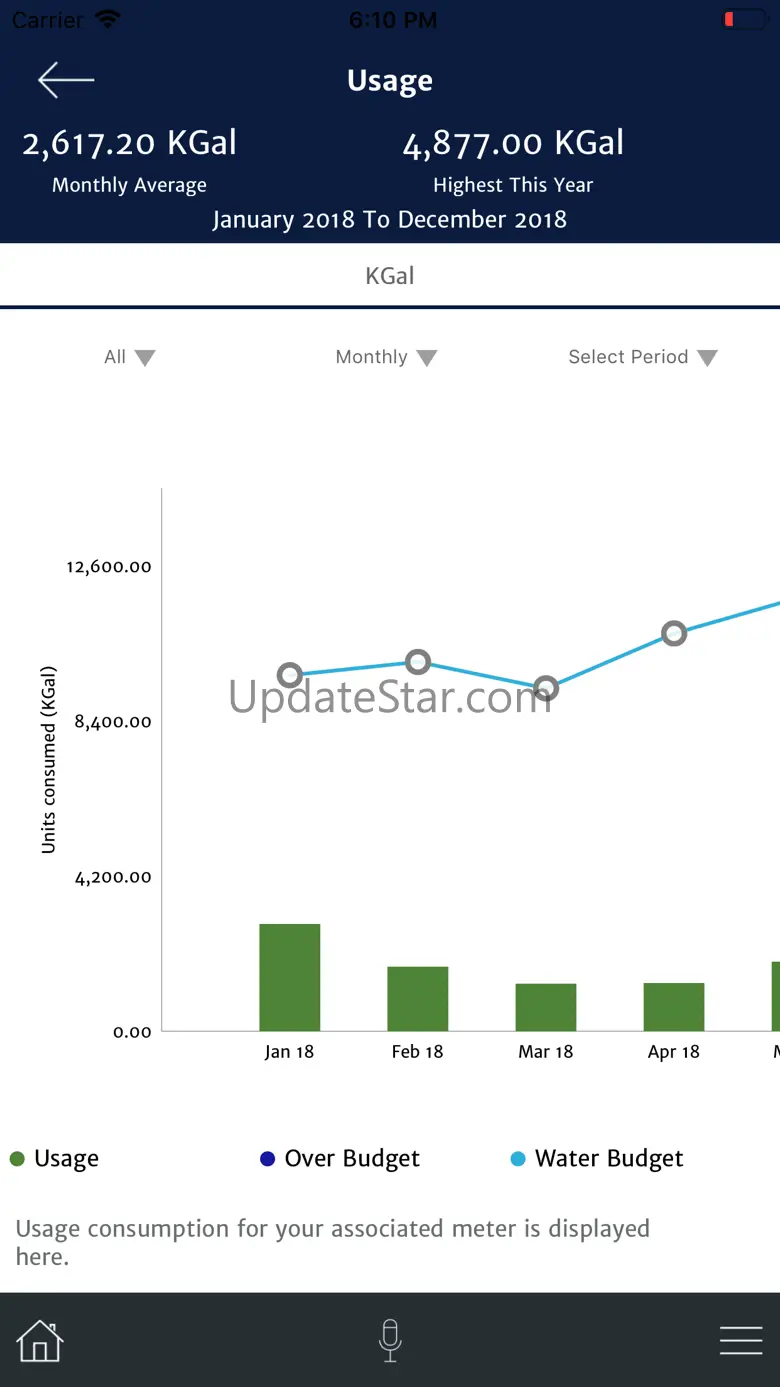The width and height of the screenshot is (780, 1387).
Task: Tap the Highest This Year value
Action: [x=513, y=144]
